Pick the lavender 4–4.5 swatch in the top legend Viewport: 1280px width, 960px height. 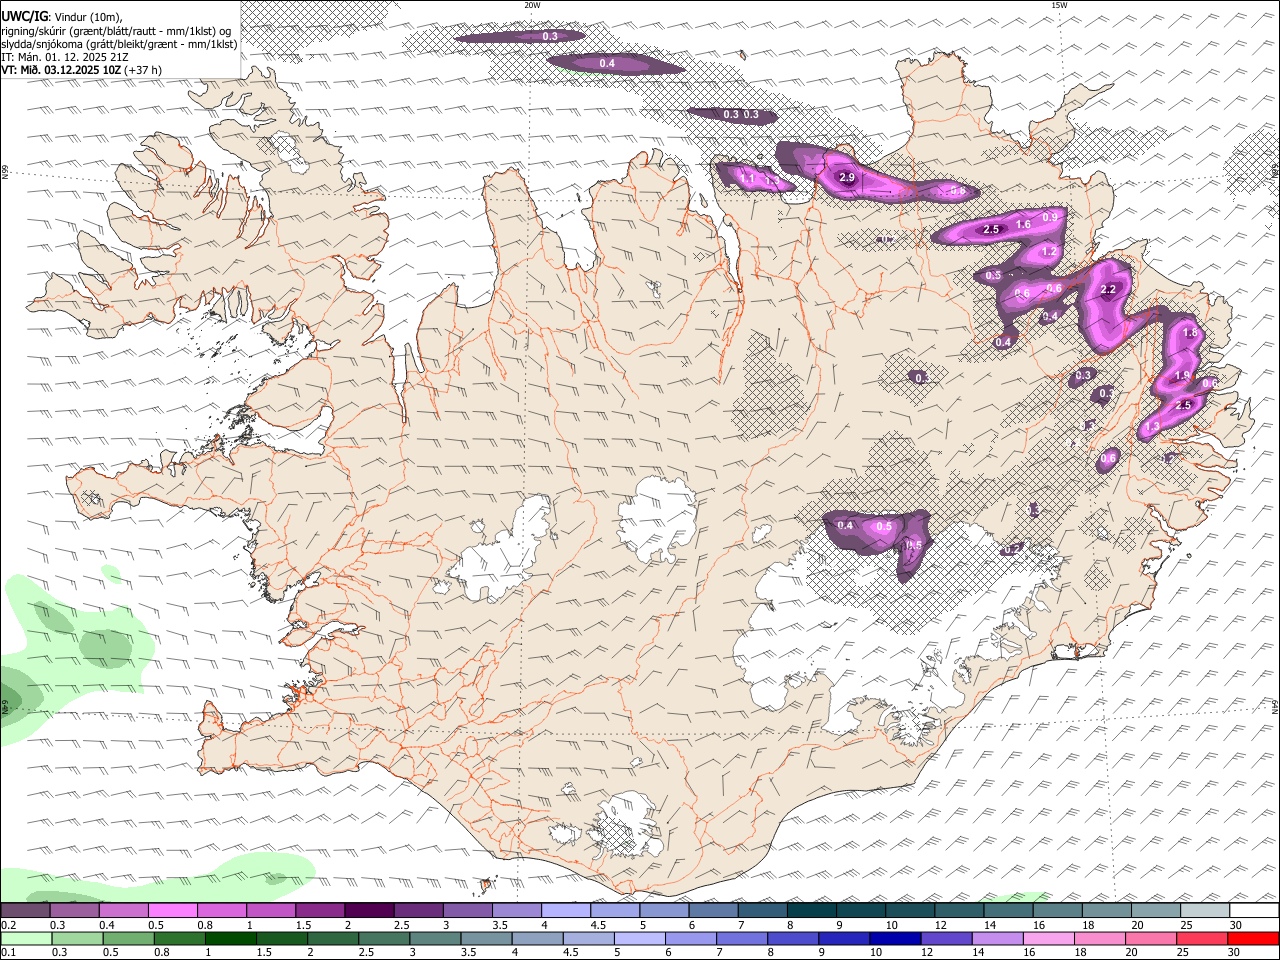coord(565,910)
